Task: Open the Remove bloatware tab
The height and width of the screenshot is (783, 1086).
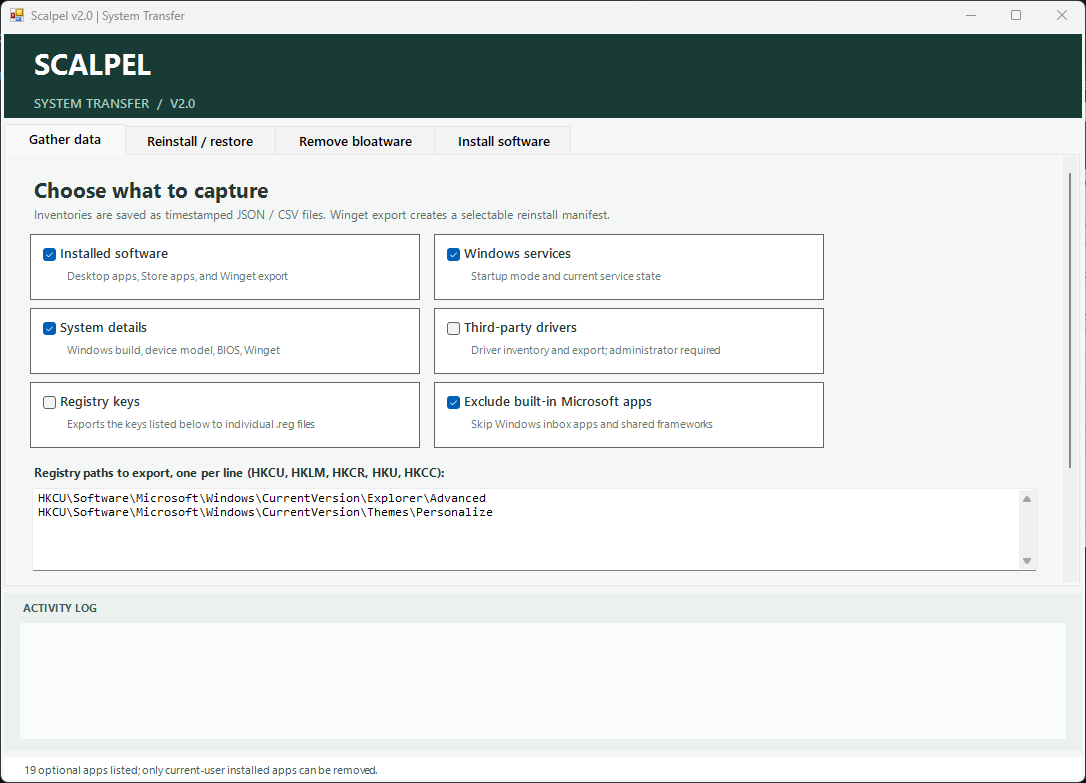Action: tap(355, 141)
